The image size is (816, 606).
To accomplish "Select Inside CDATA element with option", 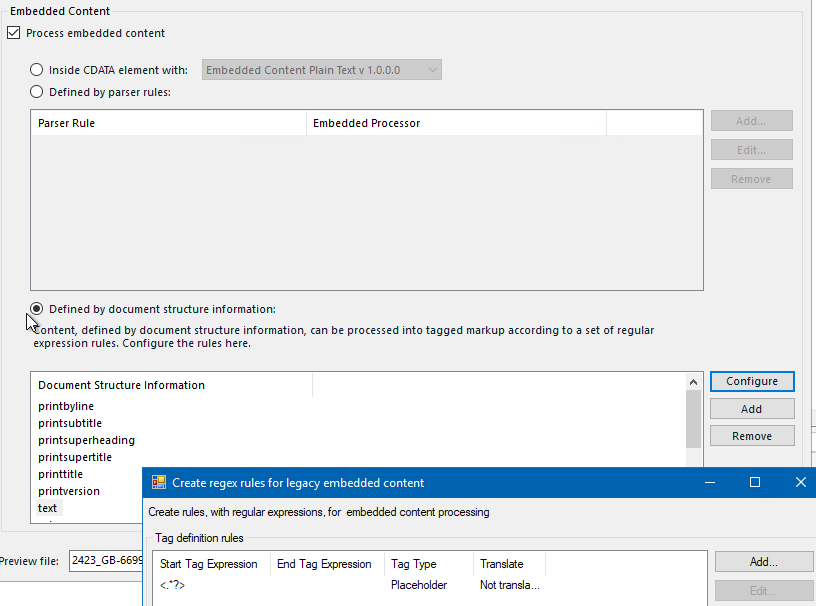I will [37, 70].
